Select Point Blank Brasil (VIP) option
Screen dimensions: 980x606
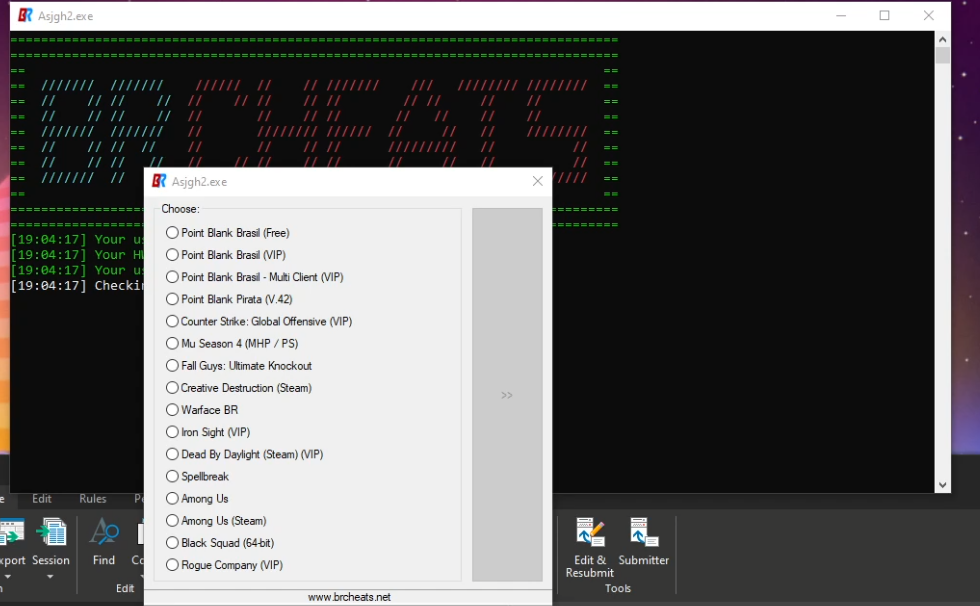pyautogui.click(x=226, y=255)
